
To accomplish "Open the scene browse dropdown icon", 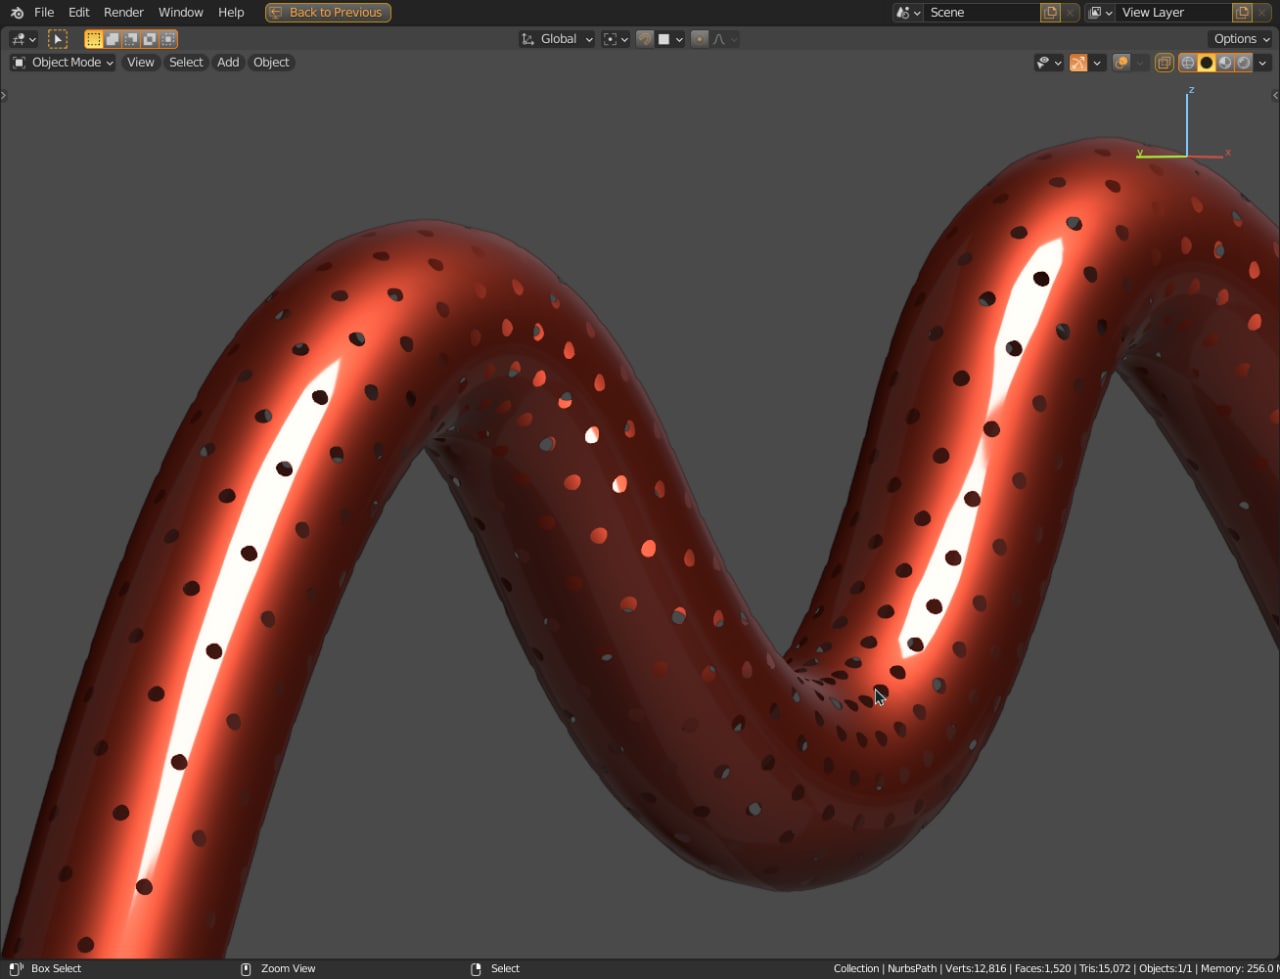I will tap(909, 12).
